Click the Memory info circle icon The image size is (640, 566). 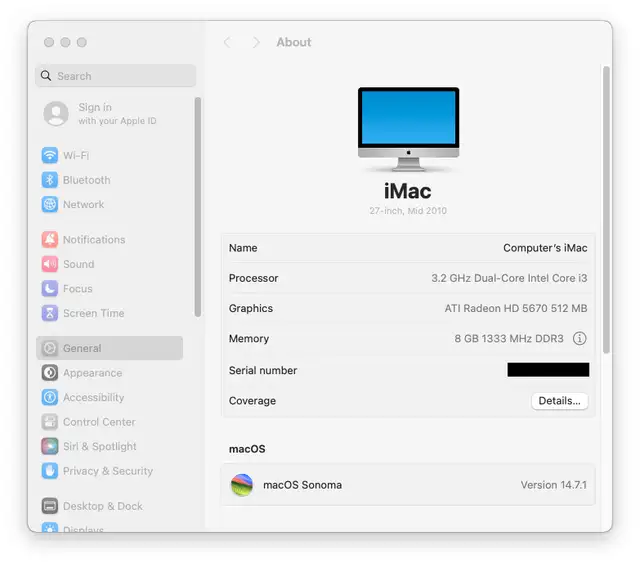580,339
